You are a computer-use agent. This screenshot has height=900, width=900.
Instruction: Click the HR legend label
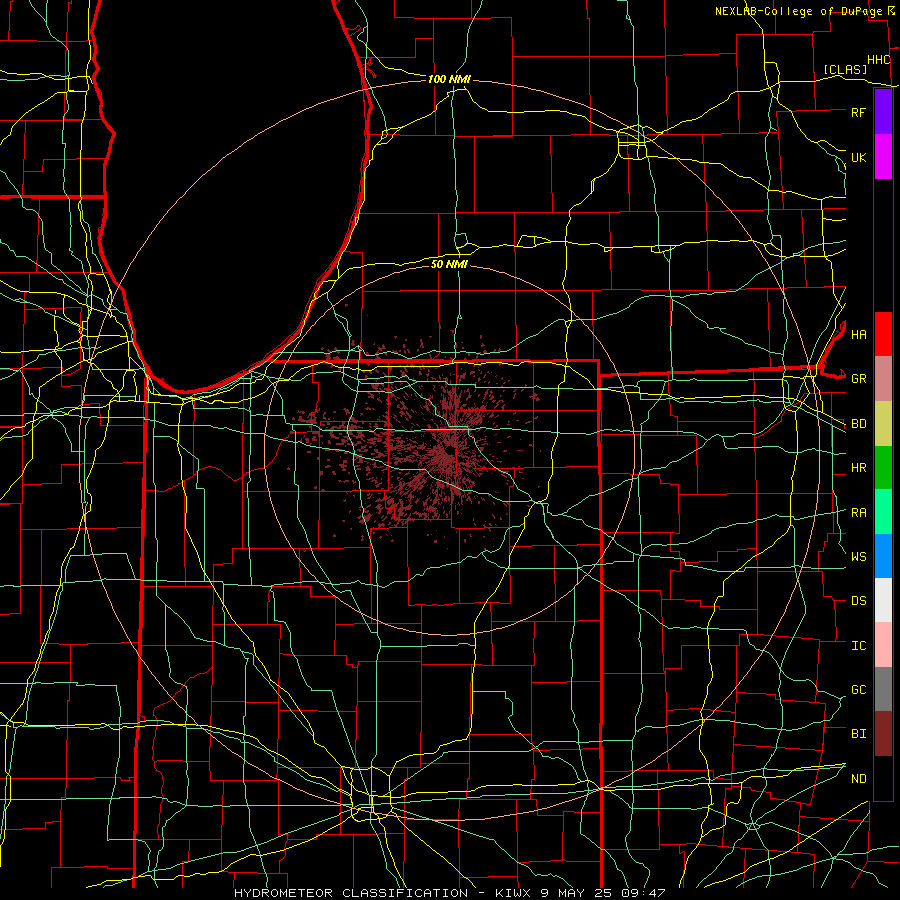click(x=858, y=468)
